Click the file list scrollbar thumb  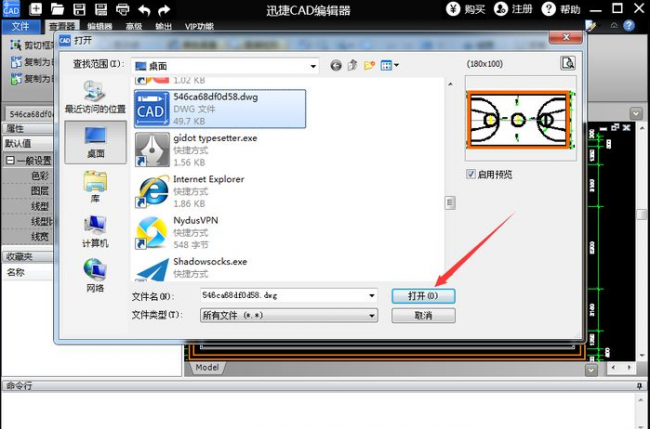point(450,203)
